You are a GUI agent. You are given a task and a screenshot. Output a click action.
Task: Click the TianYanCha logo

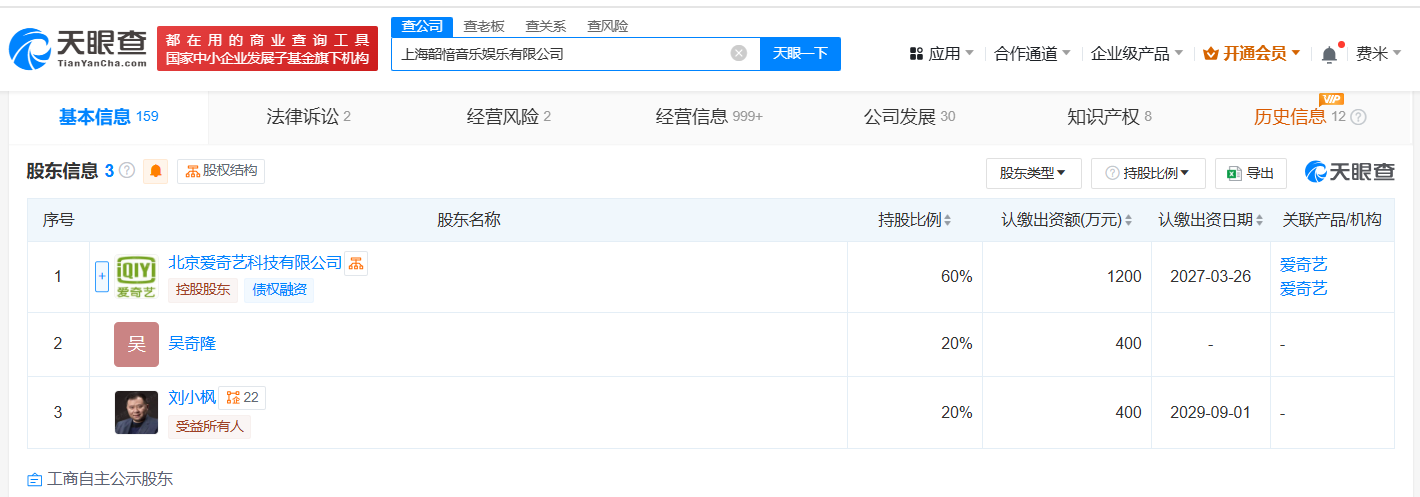[x=78, y=48]
